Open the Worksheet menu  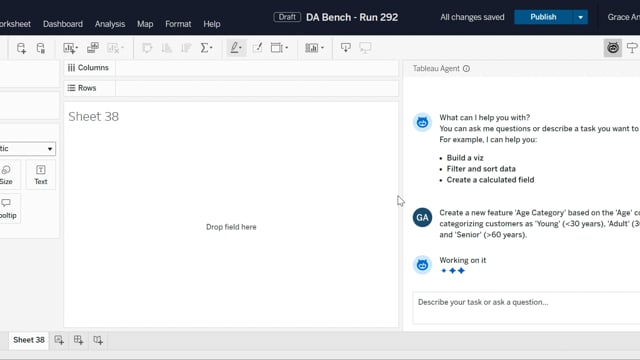pos(15,24)
